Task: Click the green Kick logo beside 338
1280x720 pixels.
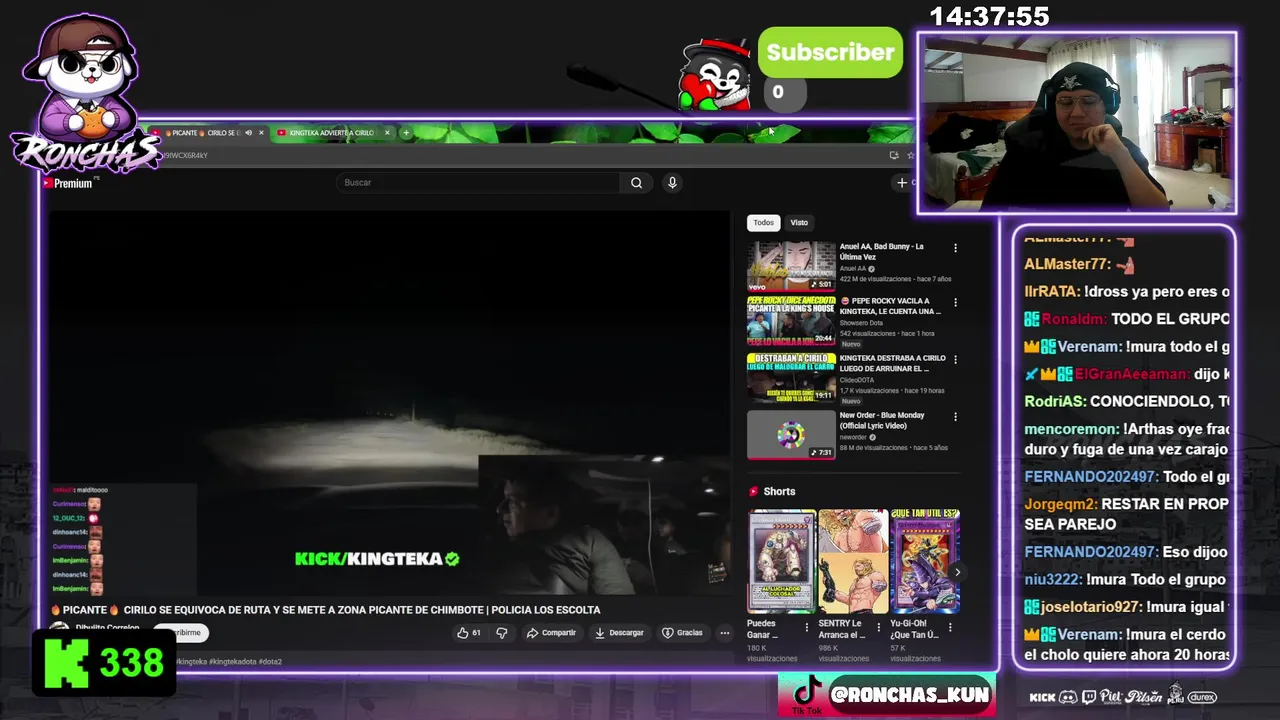Action: (66, 663)
